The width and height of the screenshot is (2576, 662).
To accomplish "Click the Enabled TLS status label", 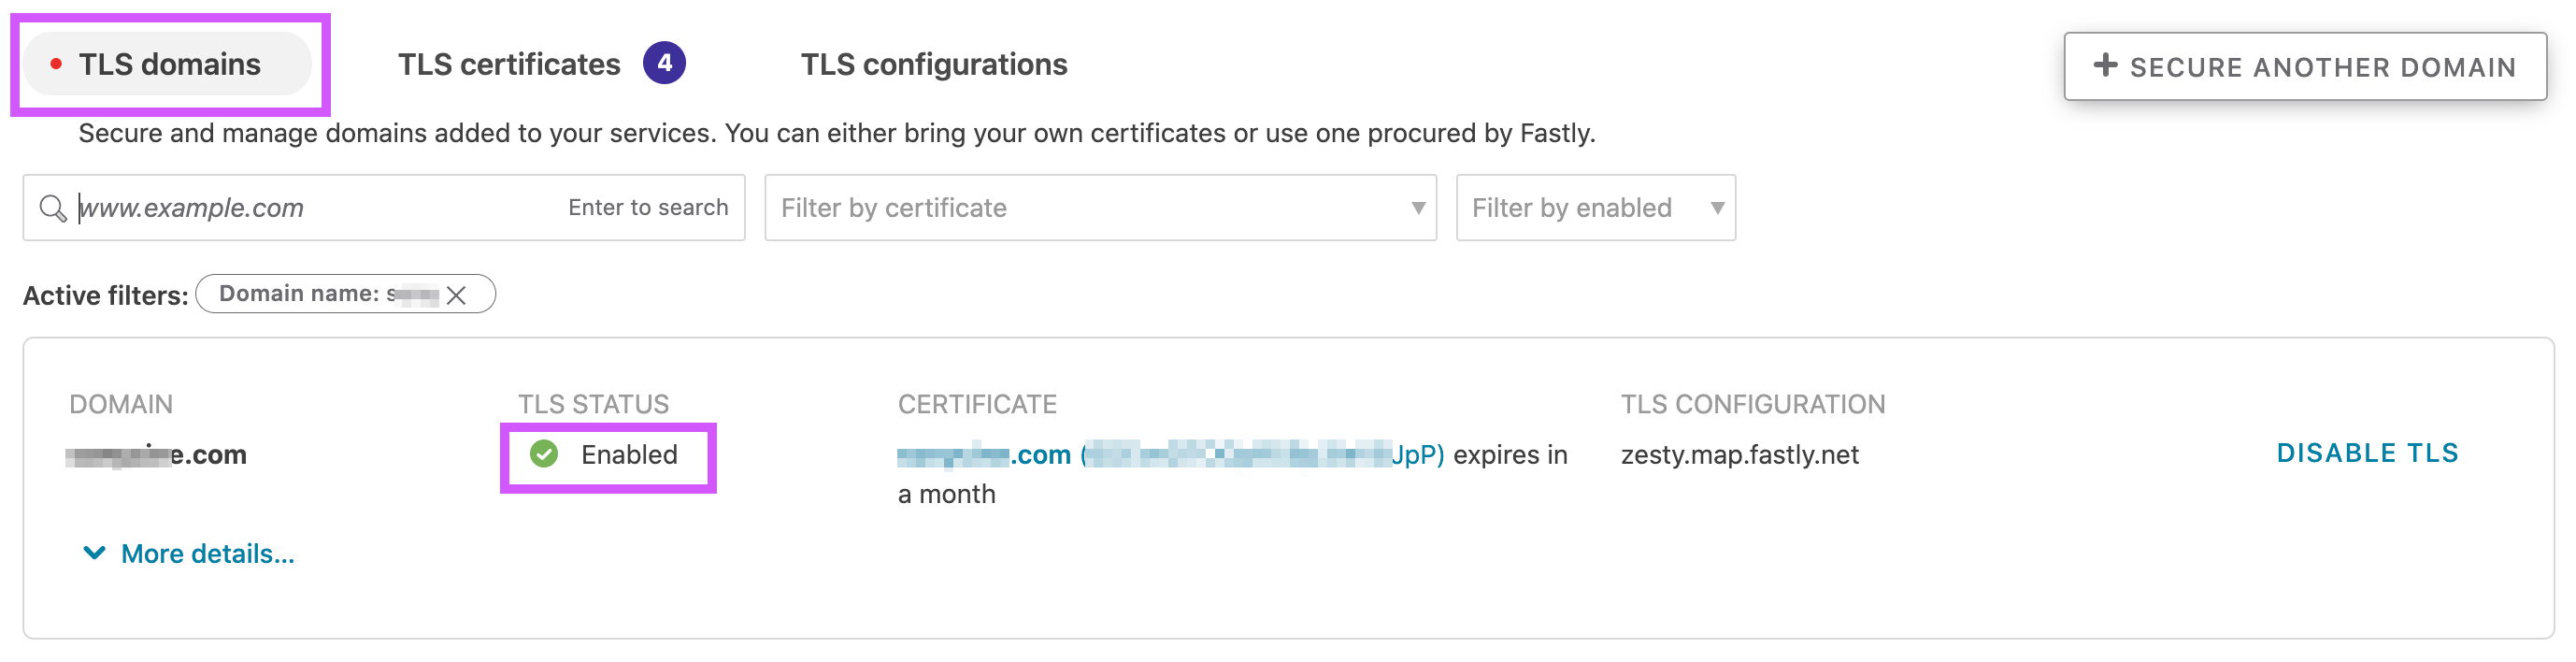I will pyautogui.click(x=629, y=455).
